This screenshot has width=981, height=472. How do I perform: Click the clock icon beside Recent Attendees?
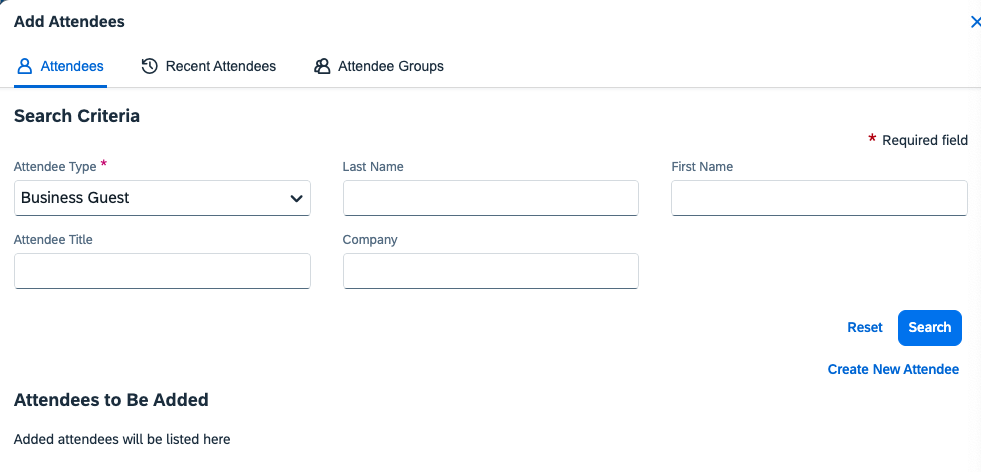pos(150,66)
